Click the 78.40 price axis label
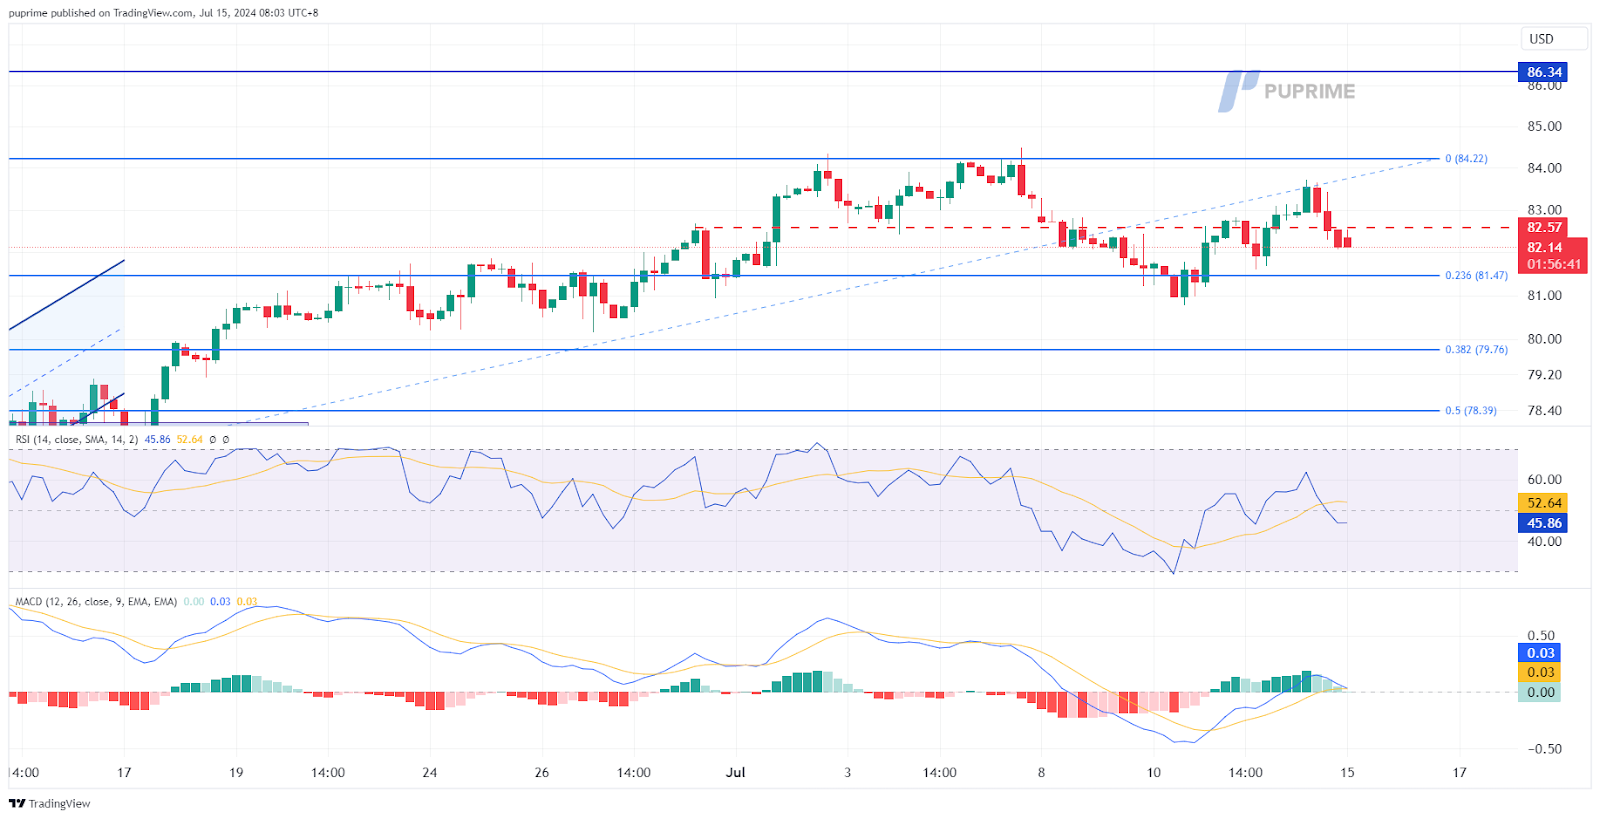Screen dimensions: 1600x819 coord(1544,411)
